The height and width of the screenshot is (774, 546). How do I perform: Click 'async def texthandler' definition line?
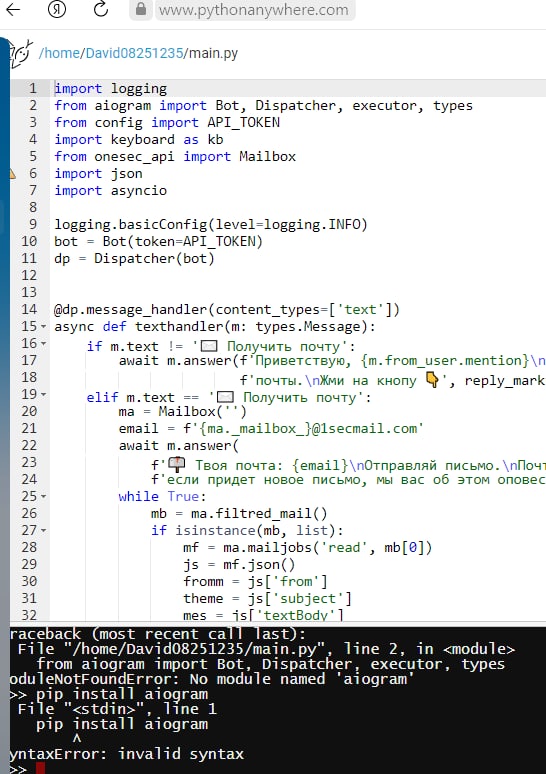pyautogui.click(x=215, y=327)
